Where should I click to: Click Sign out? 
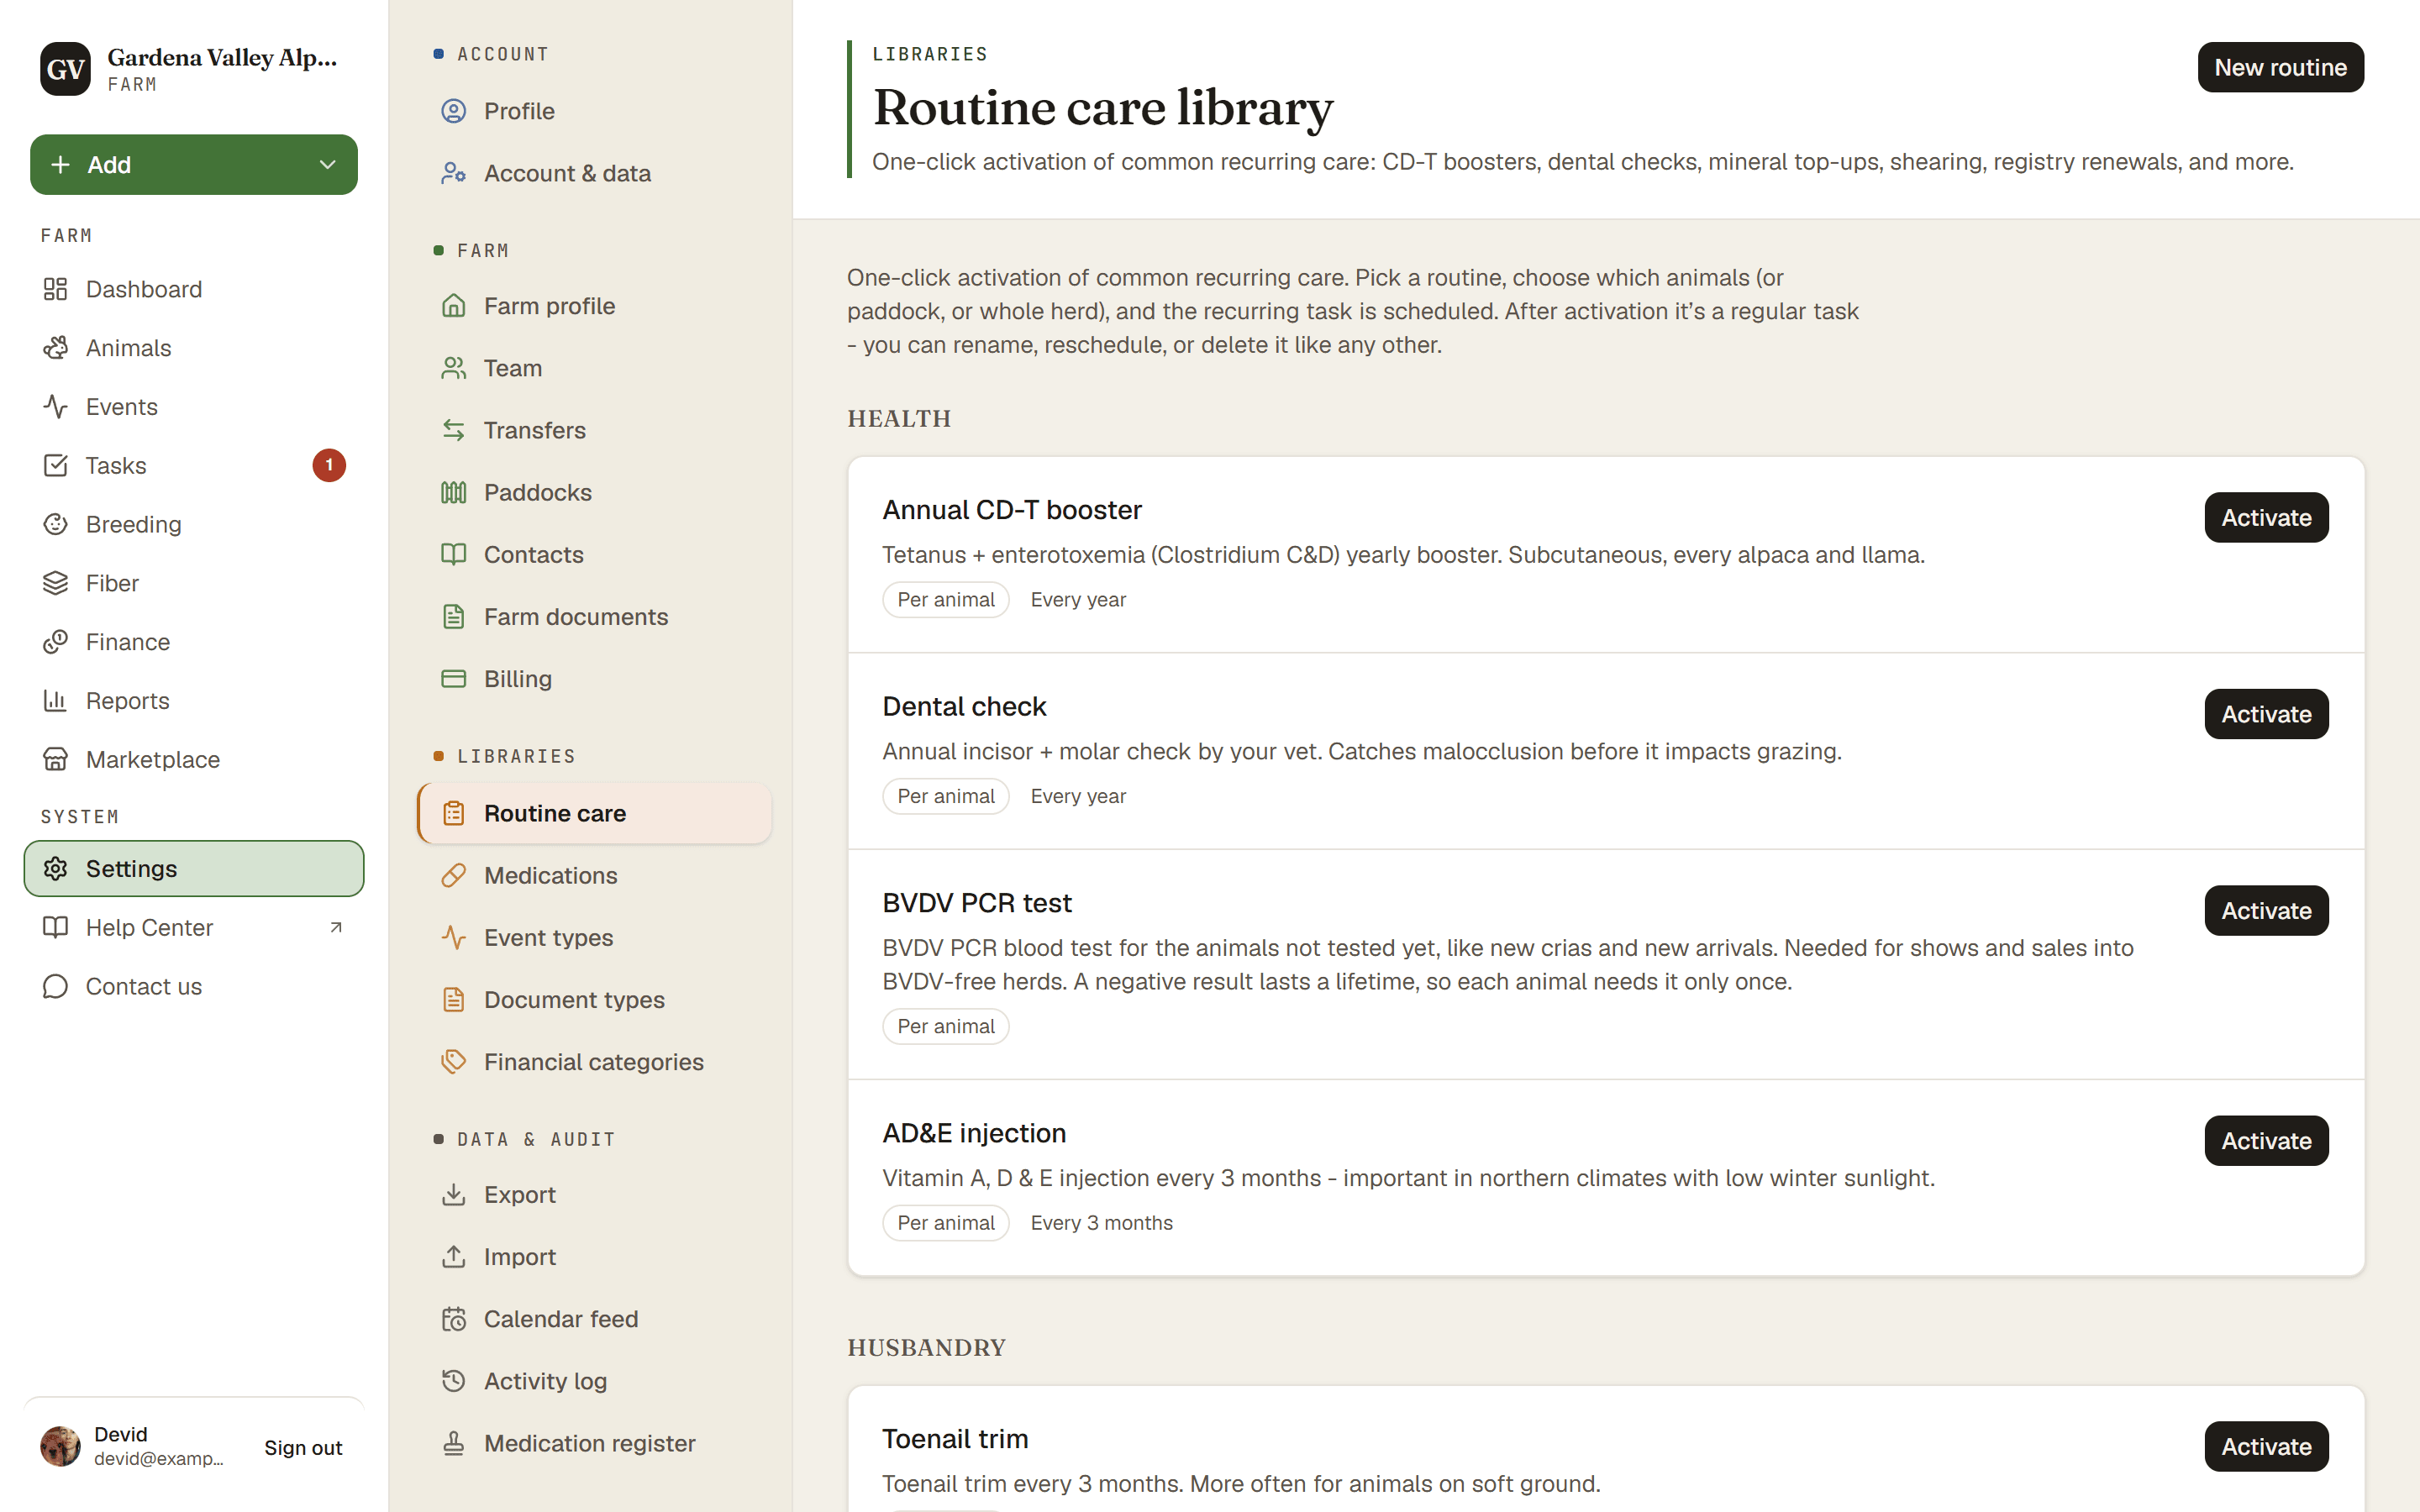point(303,1447)
